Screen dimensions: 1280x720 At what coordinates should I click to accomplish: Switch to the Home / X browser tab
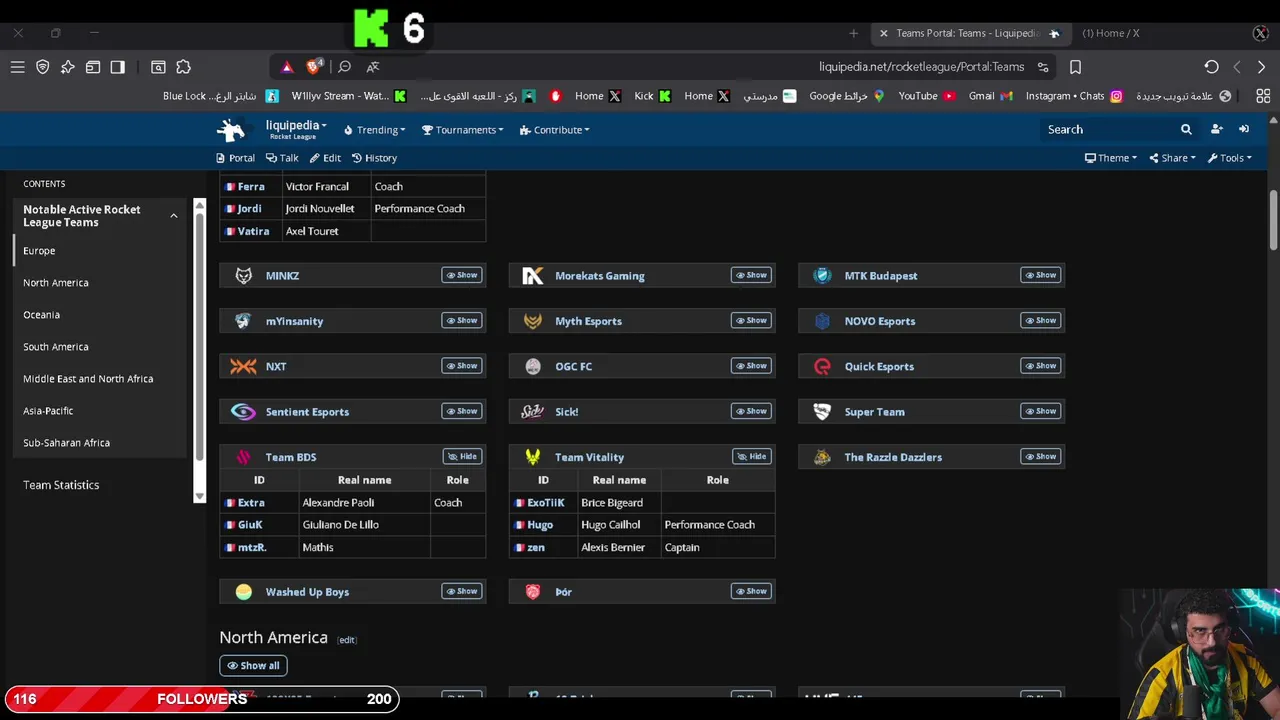tap(1110, 33)
